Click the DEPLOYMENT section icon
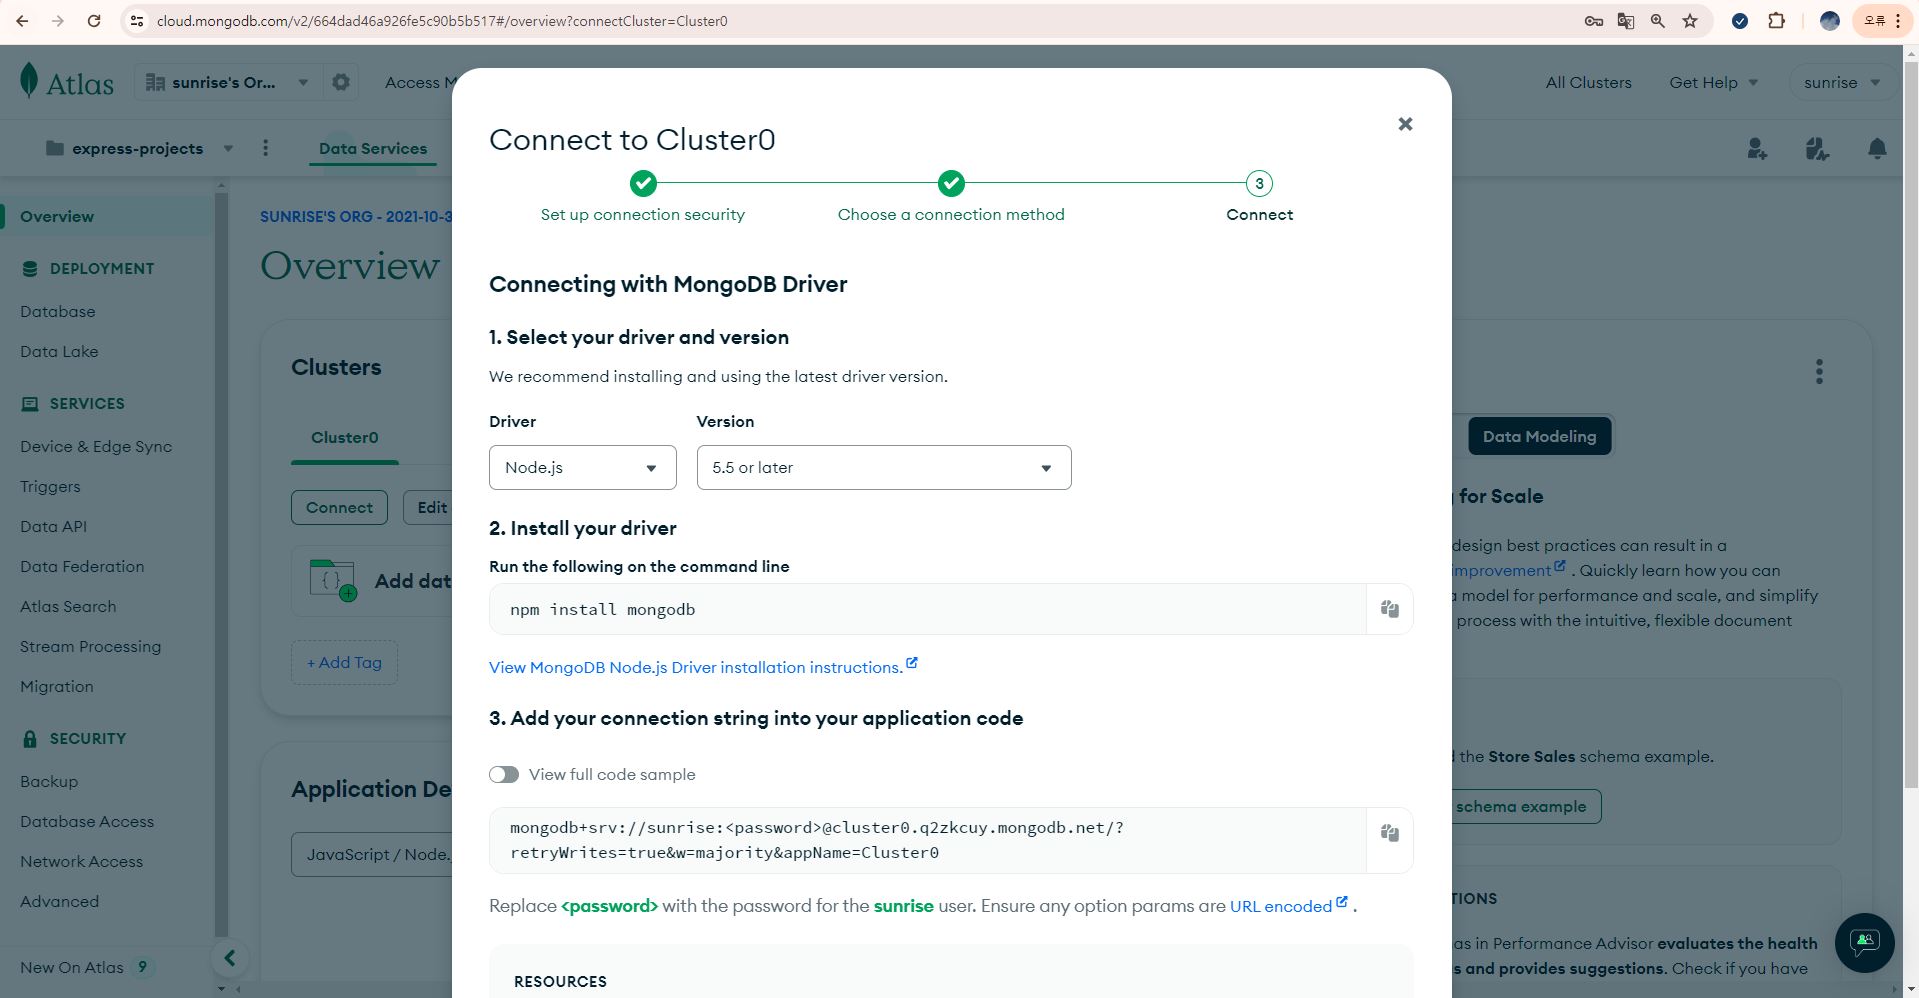1919x998 pixels. click(29, 268)
